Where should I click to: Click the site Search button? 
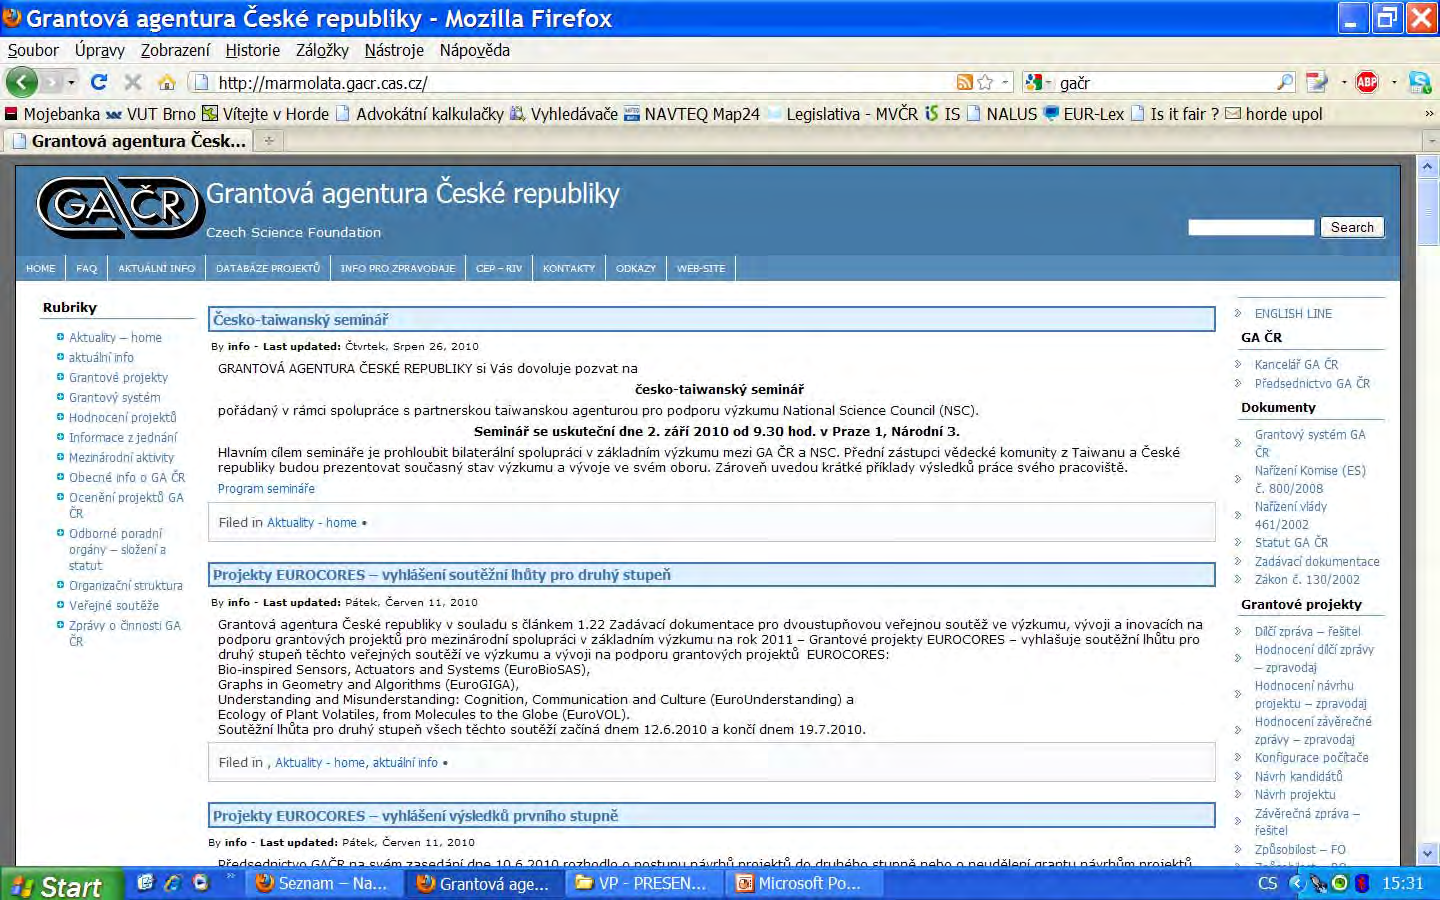tap(1352, 227)
